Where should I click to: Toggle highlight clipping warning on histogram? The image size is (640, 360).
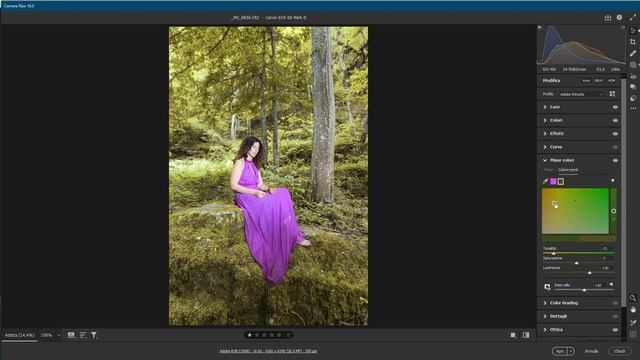coord(623,27)
